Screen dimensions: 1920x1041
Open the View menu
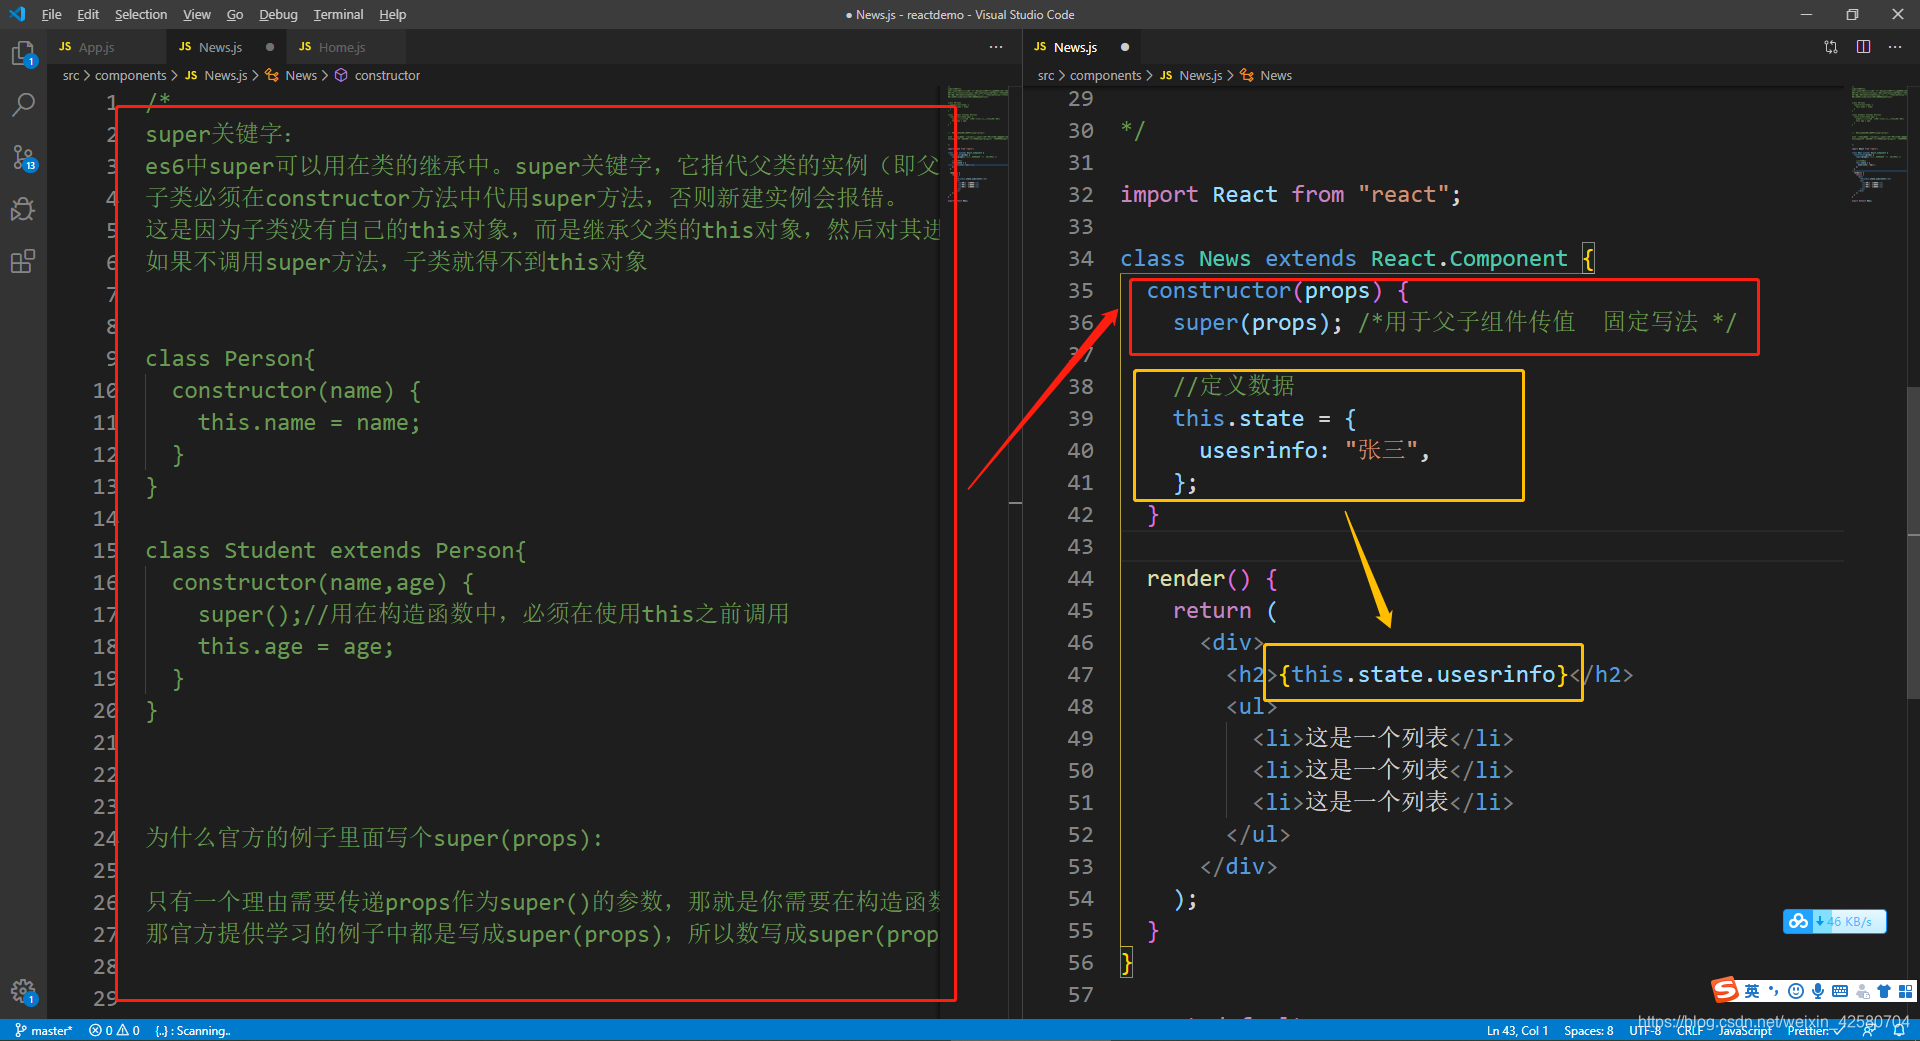(x=197, y=14)
